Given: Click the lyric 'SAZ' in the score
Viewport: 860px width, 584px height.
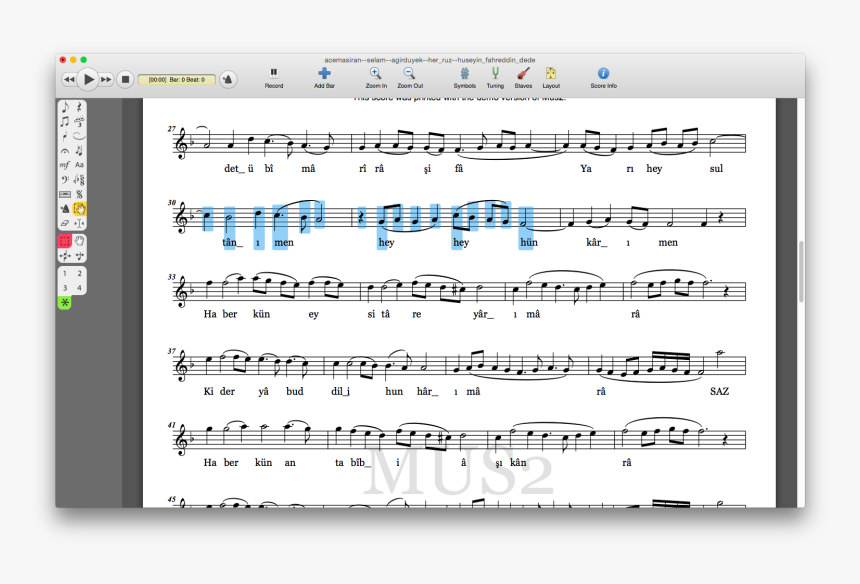Looking at the screenshot, I should [719, 391].
